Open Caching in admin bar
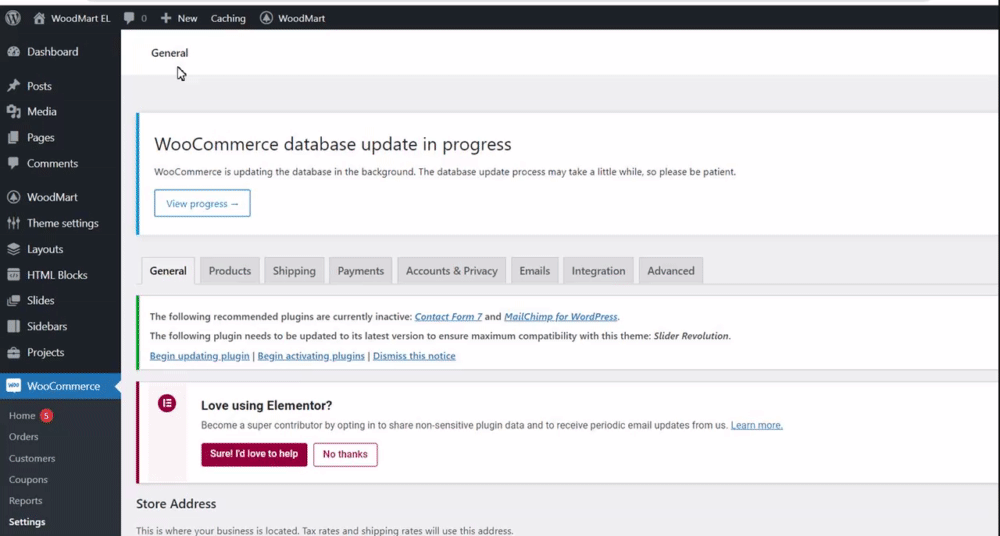Viewport: 1000px width, 536px height. (x=228, y=18)
